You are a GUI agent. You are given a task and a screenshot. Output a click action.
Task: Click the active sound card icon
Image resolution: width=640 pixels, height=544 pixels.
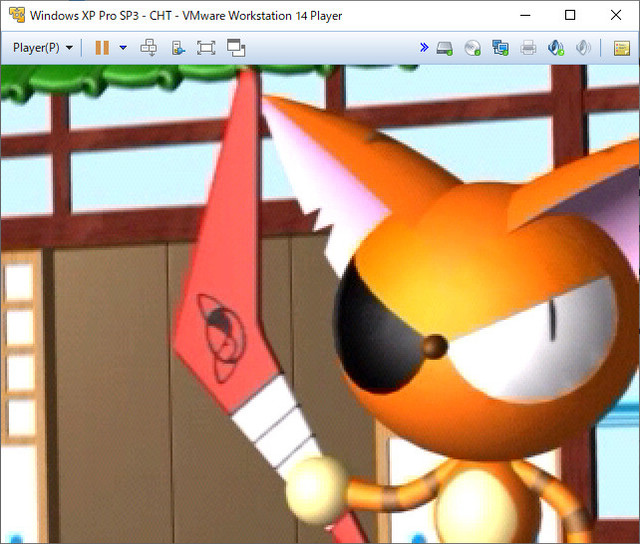click(x=556, y=48)
